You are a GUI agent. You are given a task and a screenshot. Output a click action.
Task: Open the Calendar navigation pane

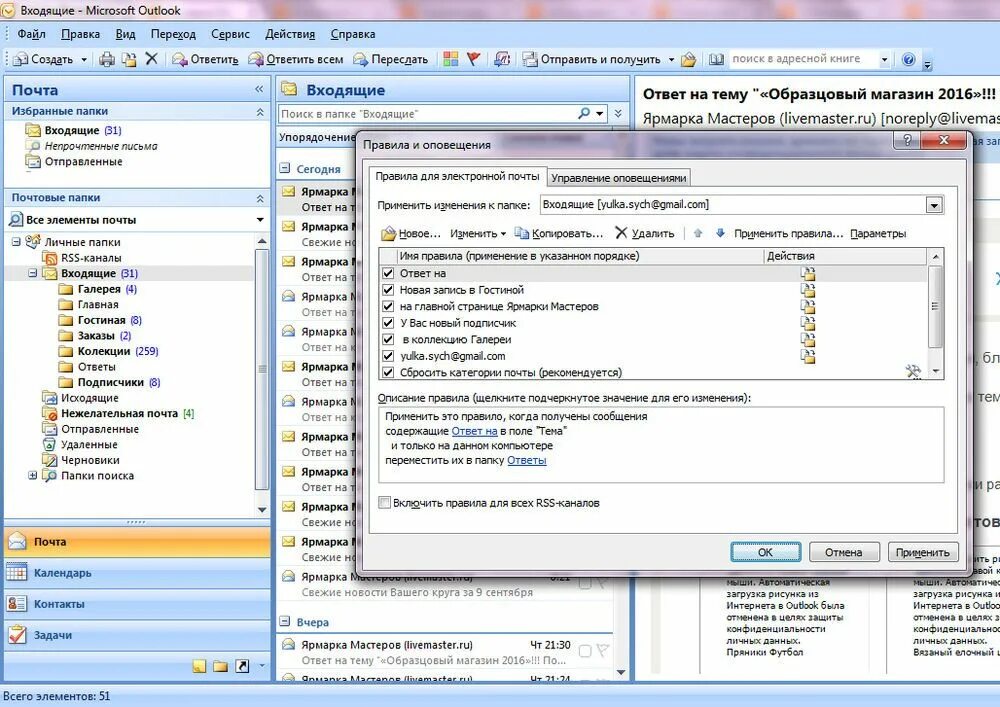[137, 572]
